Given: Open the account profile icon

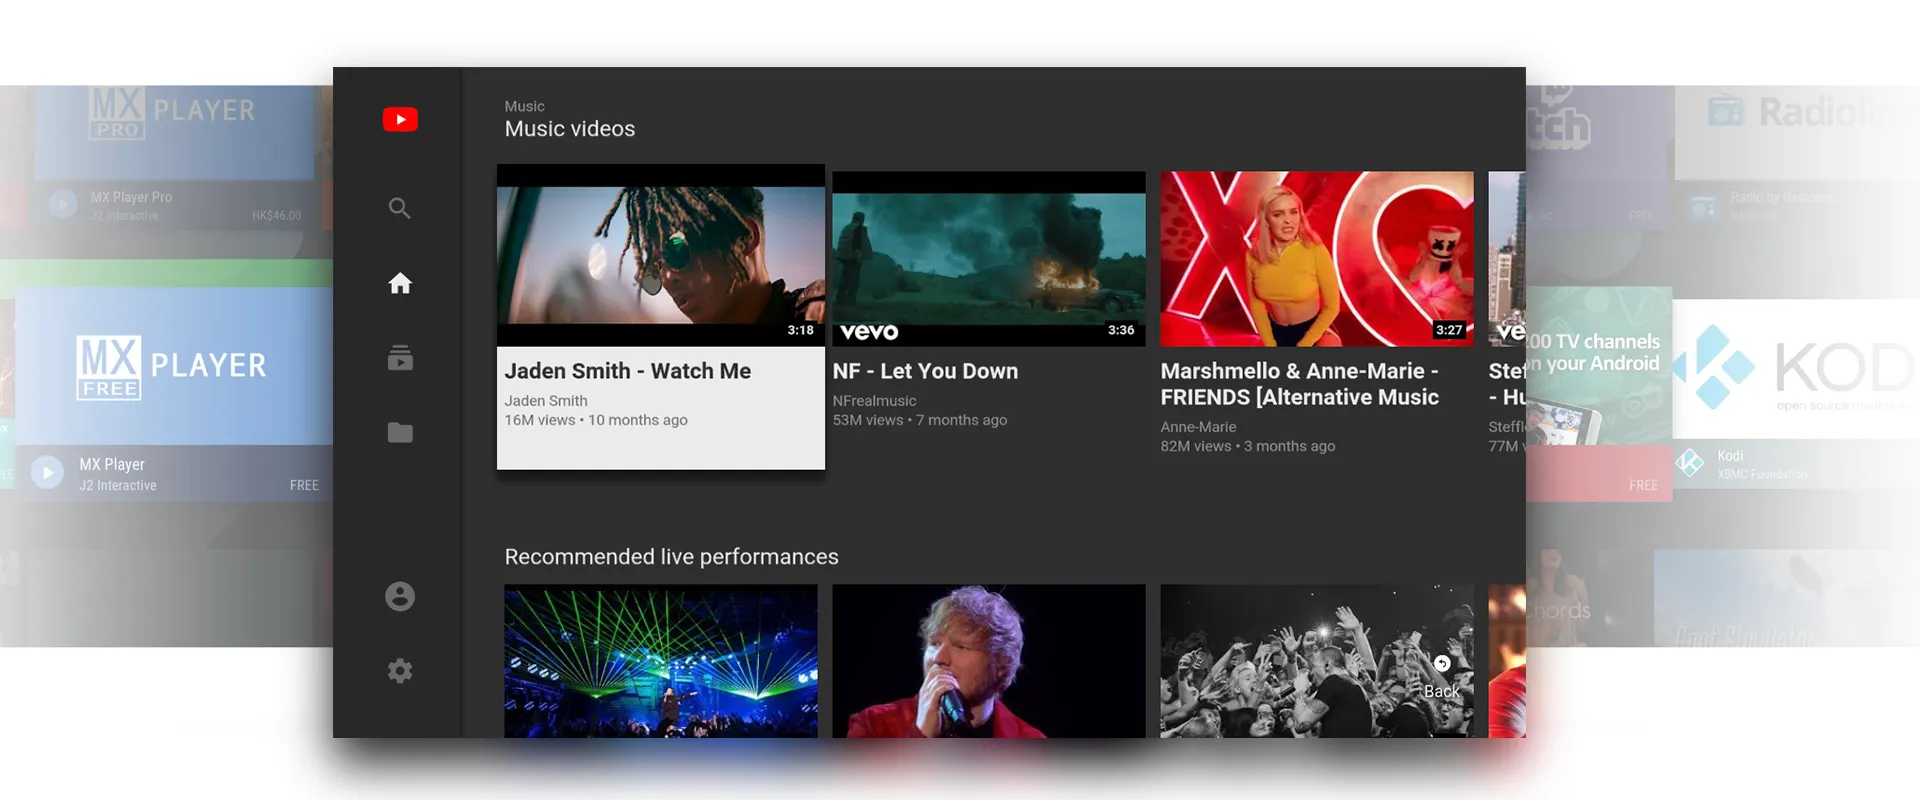Looking at the screenshot, I should (x=400, y=596).
